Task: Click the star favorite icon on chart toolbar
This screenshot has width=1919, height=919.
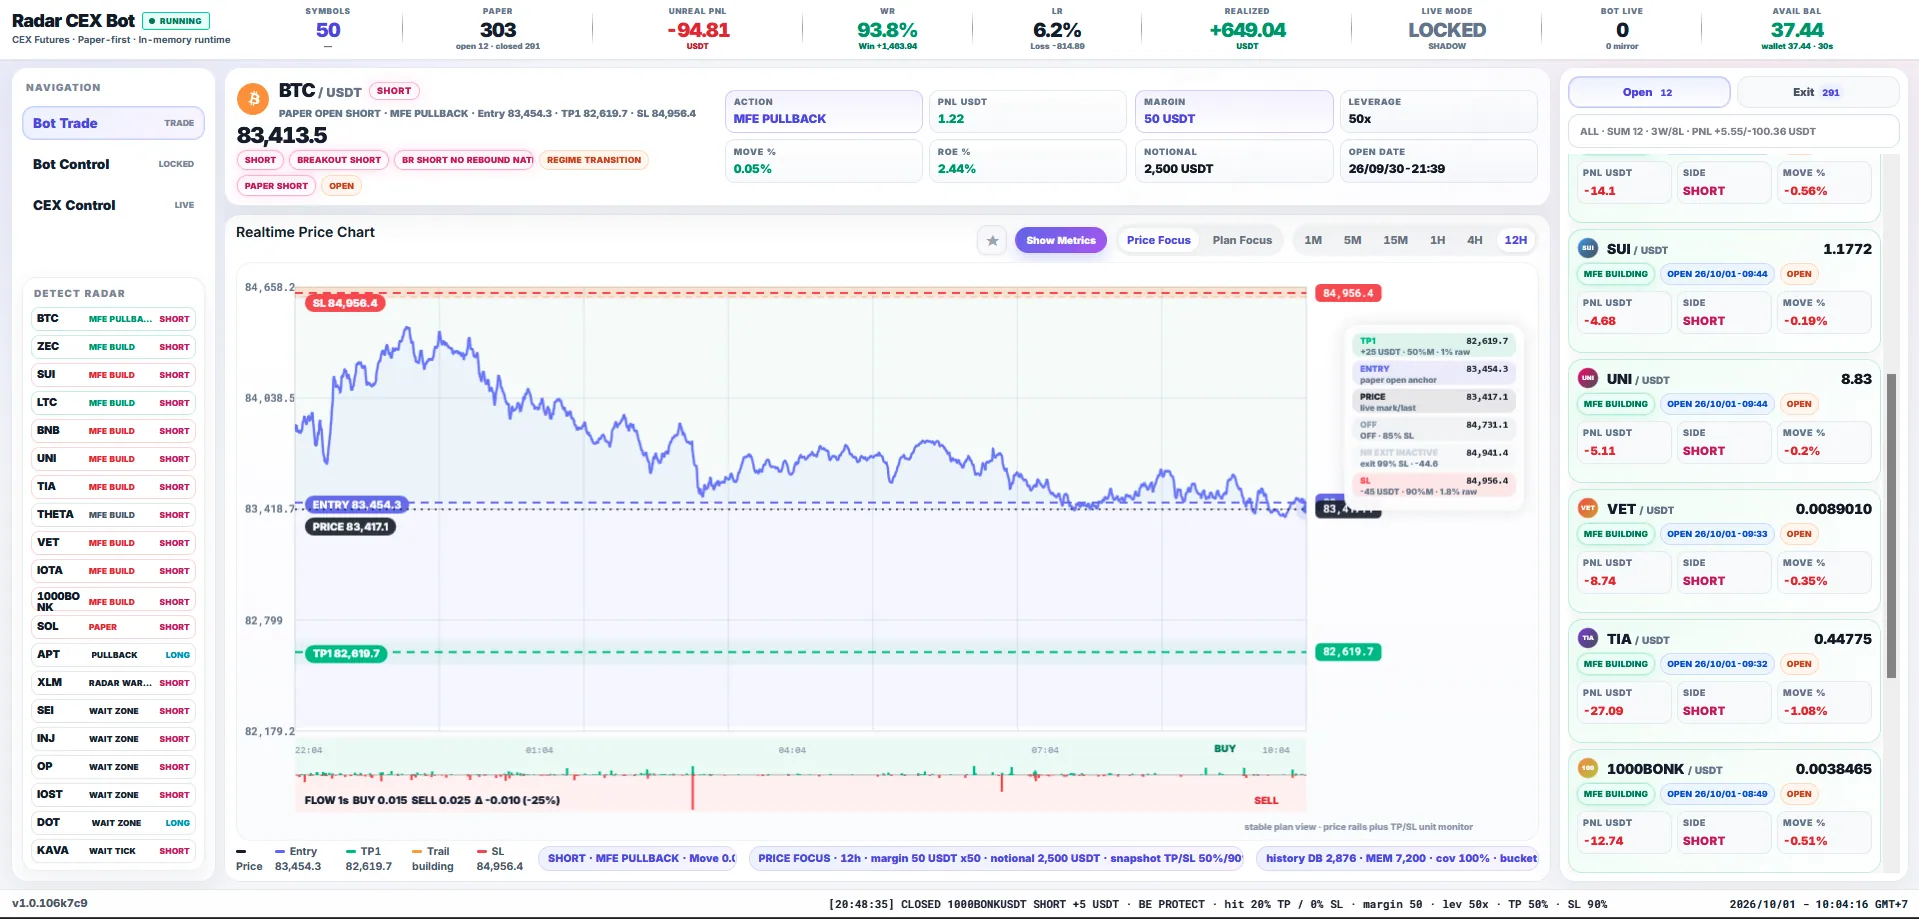Action: pos(992,241)
